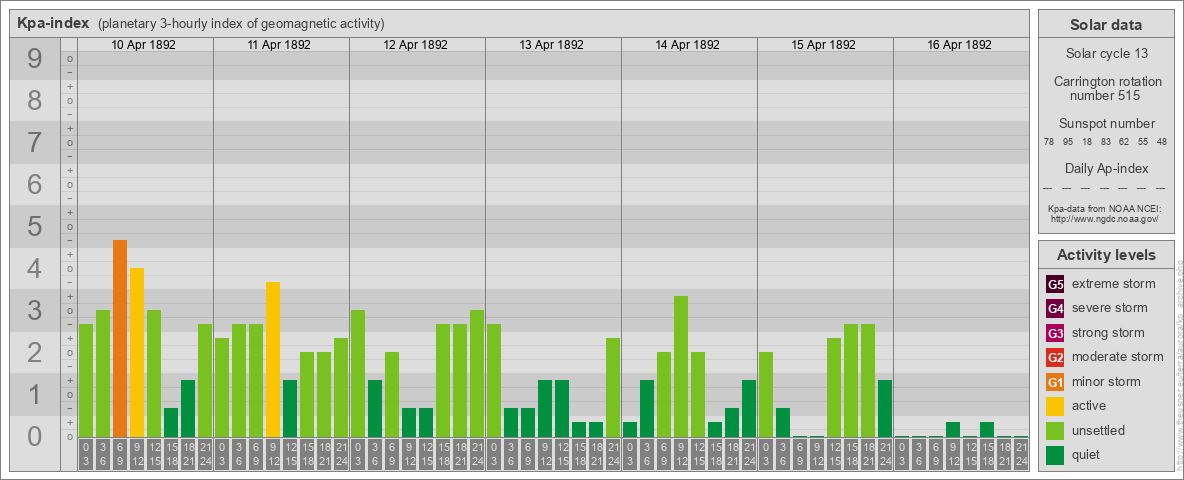
Task: Select the yellow active bar on 10 Apr
Action: coord(137,352)
